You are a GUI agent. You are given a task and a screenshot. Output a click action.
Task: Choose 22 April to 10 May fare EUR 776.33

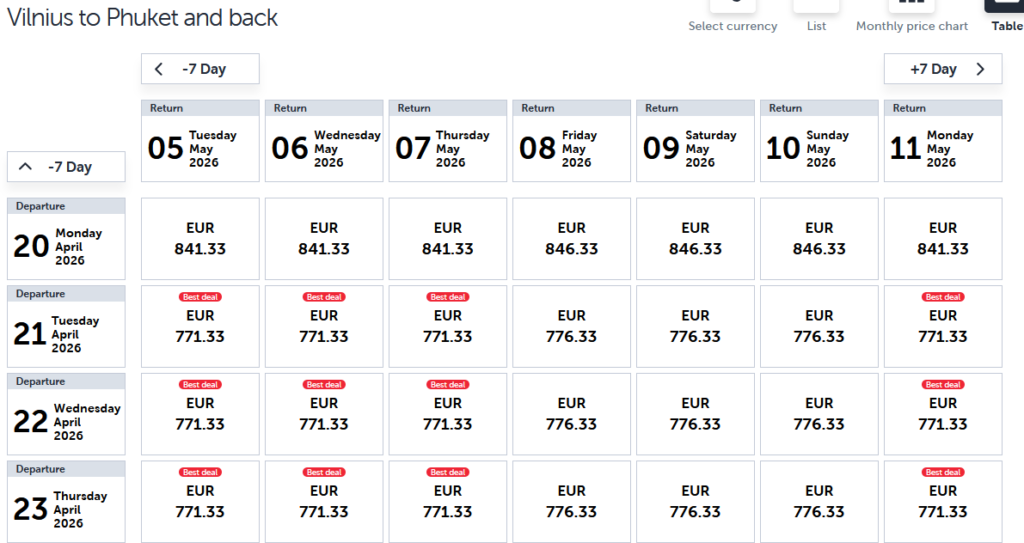819,414
